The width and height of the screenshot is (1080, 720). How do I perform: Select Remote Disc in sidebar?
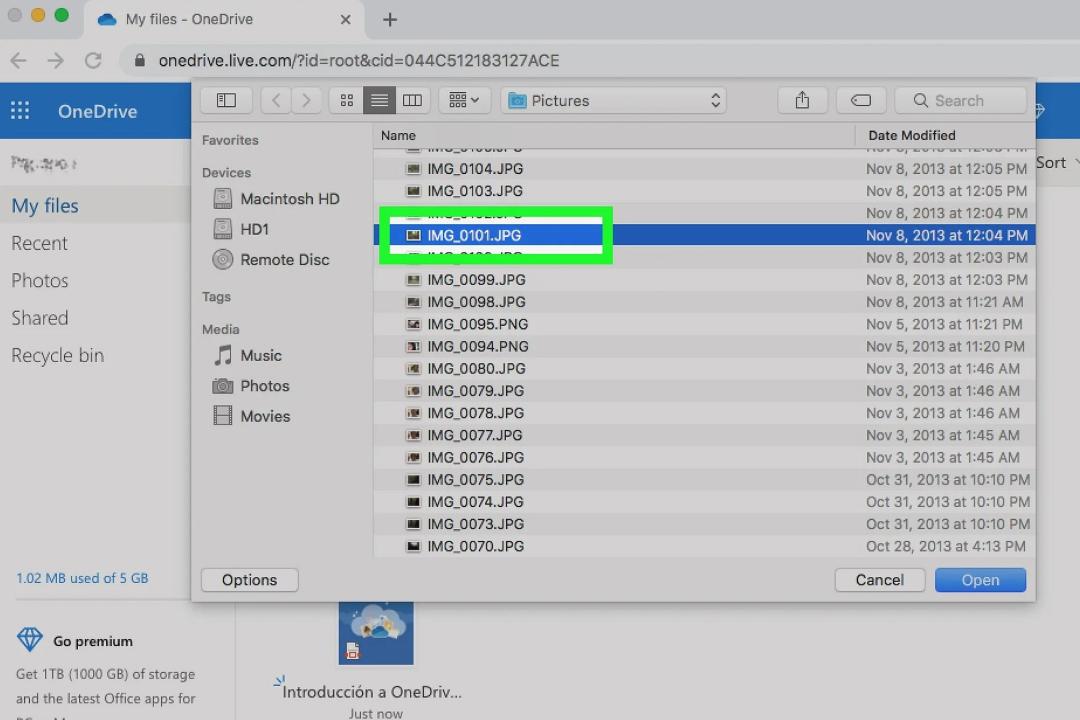click(x=271, y=260)
